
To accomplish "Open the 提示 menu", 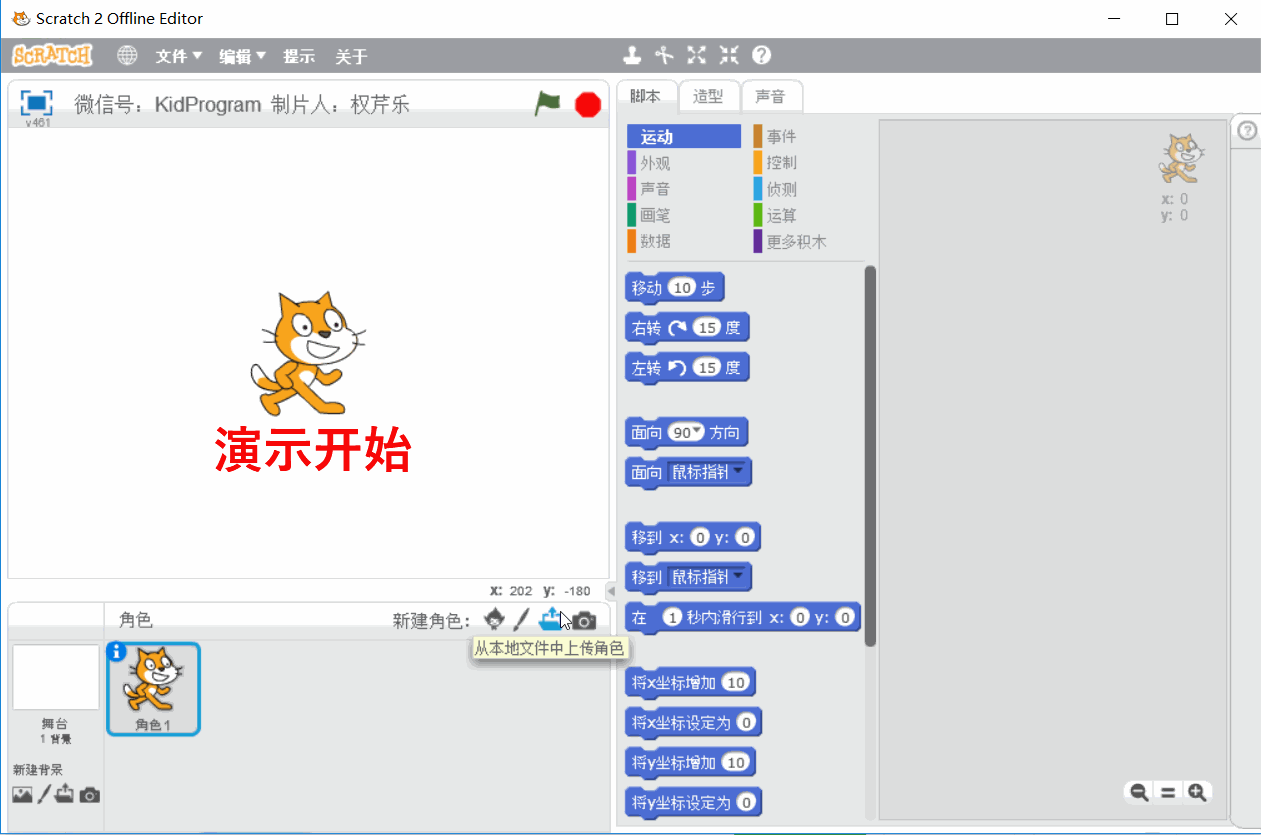I will coord(299,56).
